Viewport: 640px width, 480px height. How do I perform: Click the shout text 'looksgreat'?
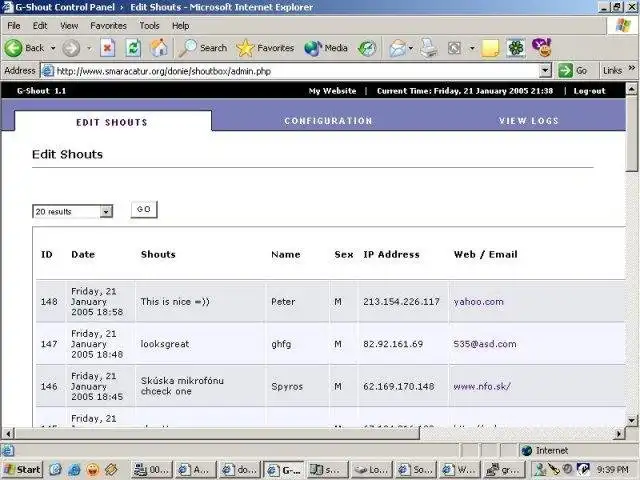coord(165,344)
